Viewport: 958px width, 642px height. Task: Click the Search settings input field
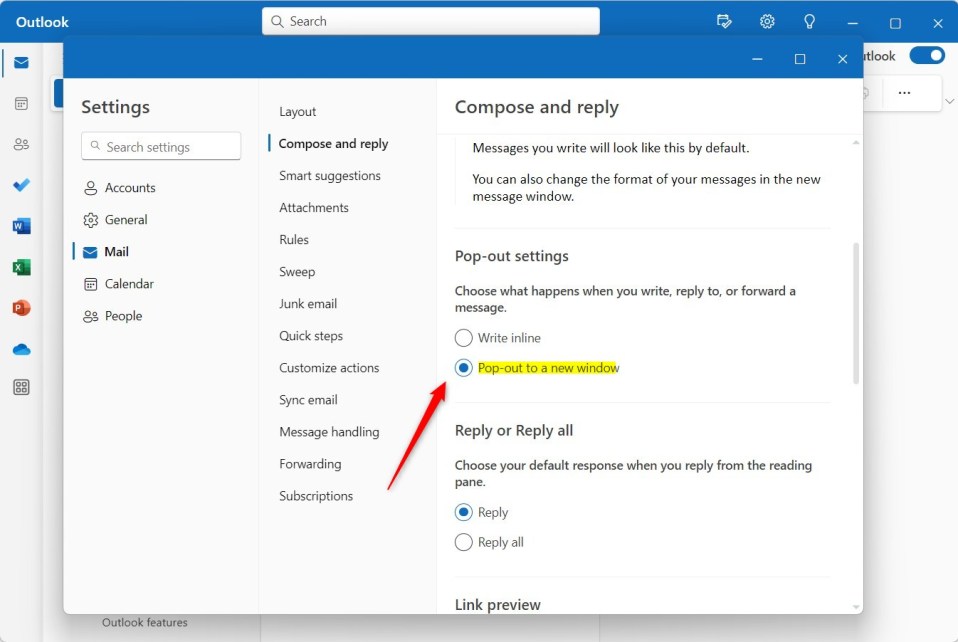point(160,146)
